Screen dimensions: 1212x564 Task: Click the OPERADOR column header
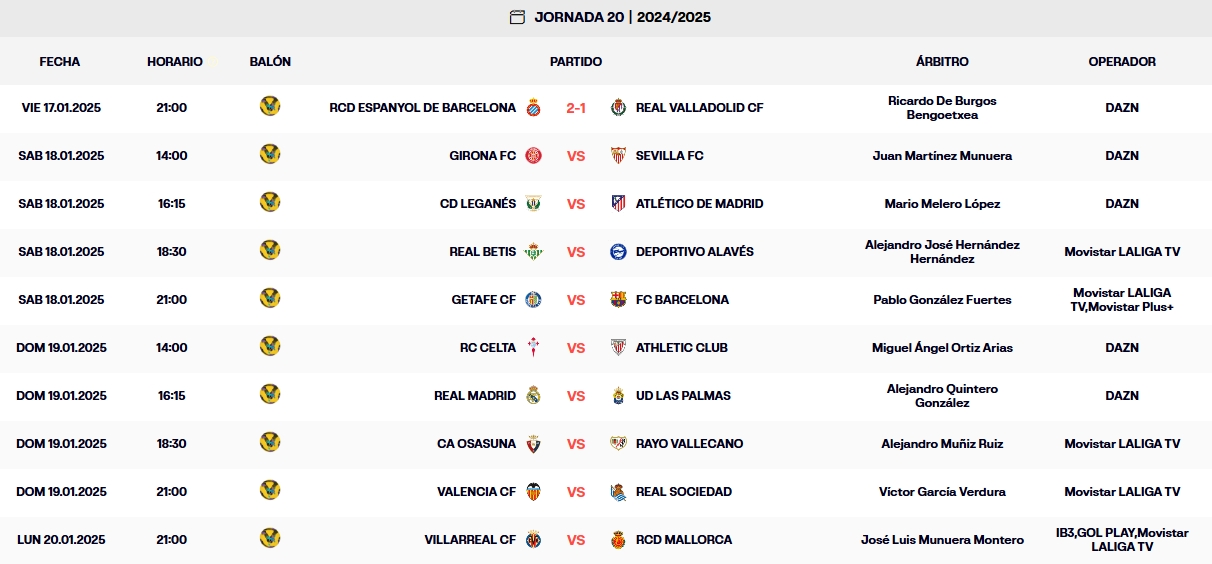(x=1122, y=62)
